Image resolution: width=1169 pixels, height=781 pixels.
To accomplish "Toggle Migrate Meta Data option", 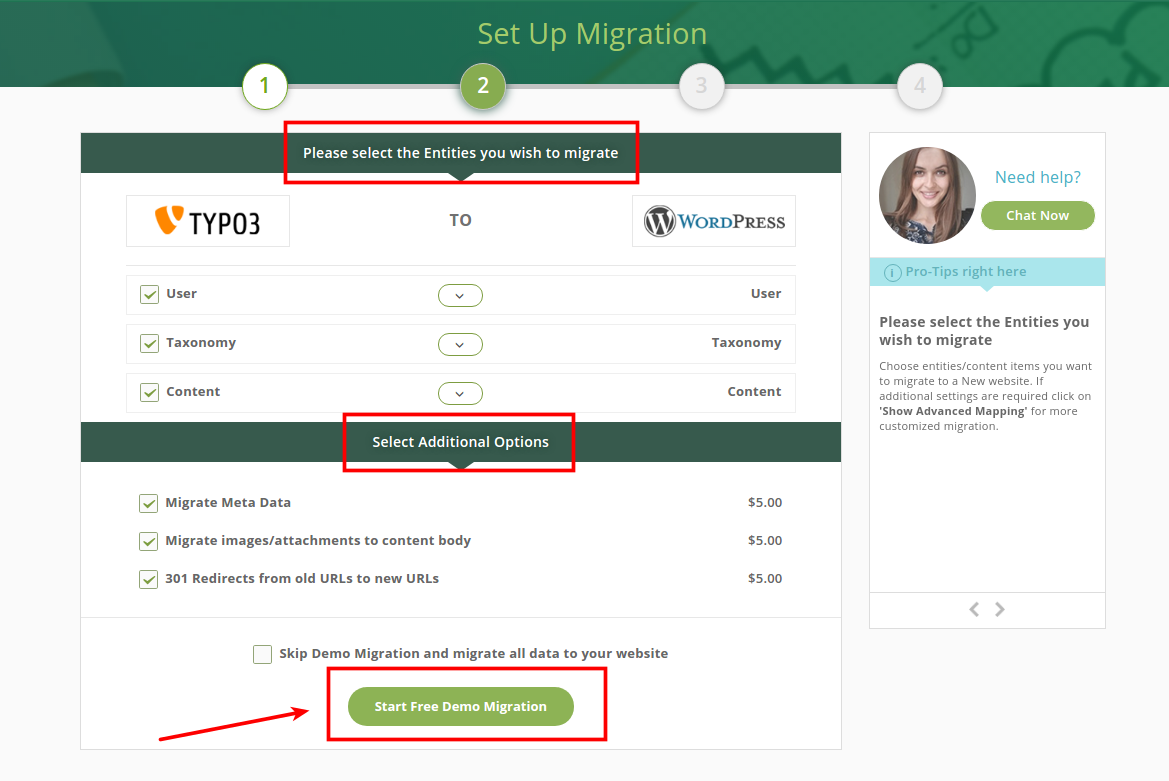I will (x=148, y=504).
